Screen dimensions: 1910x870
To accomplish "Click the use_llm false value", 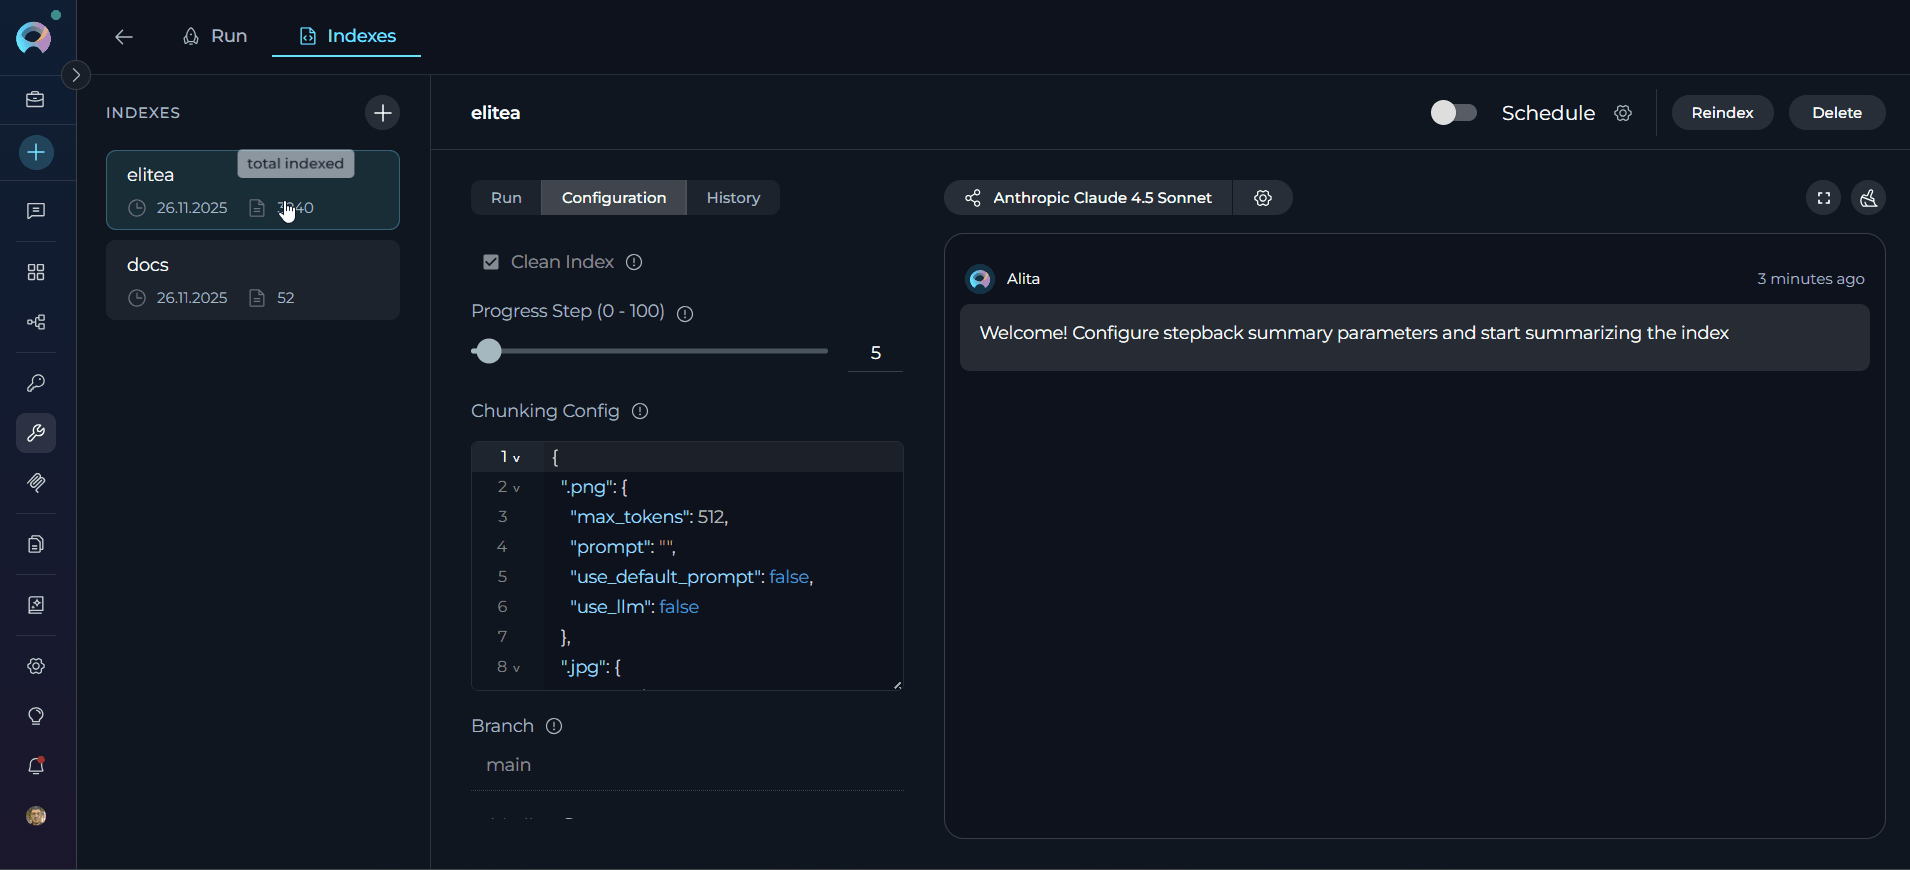I will (x=679, y=607).
